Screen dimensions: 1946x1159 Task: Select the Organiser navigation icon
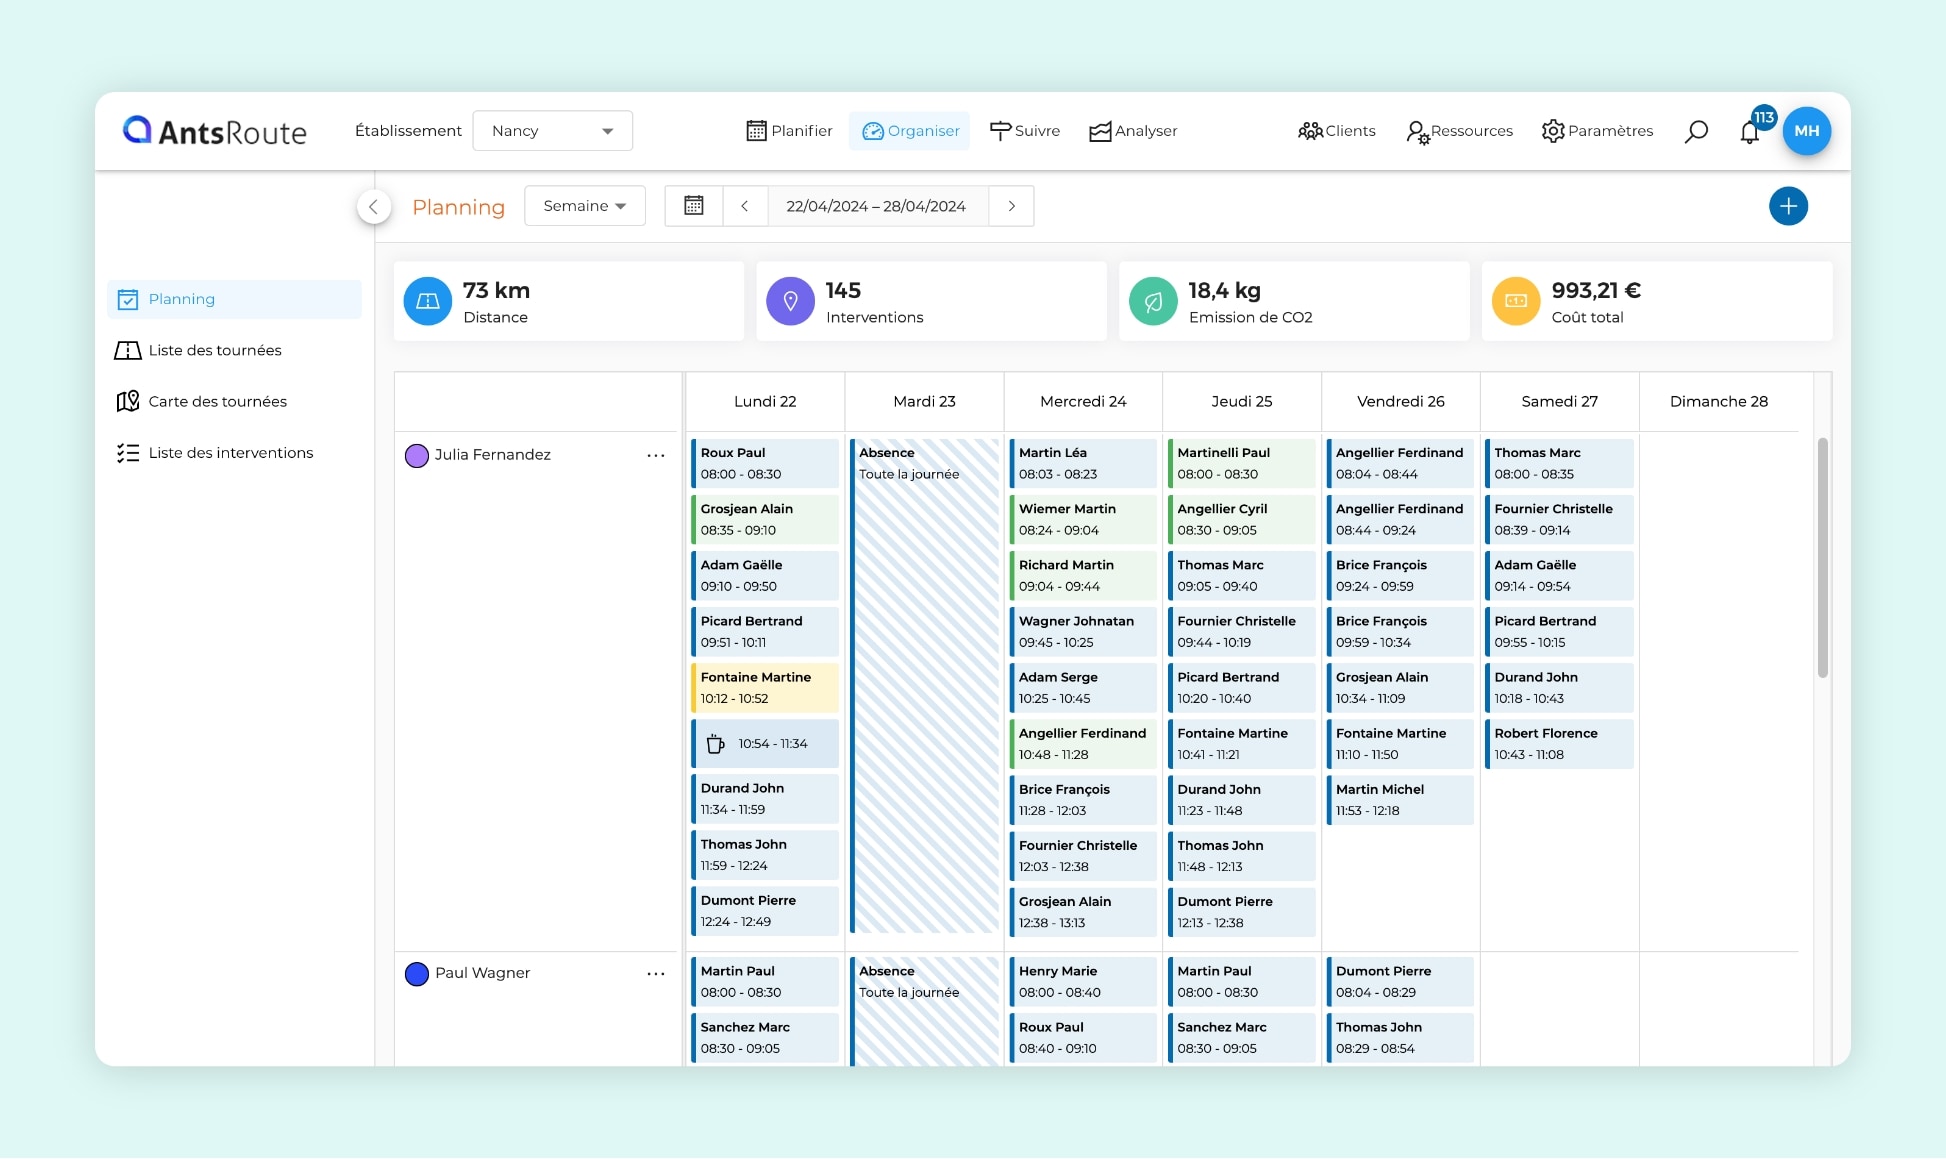pos(909,130)
